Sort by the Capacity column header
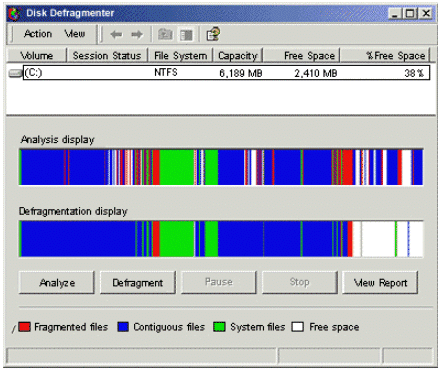Image resolution: width=440 pixels, height=370 pixels. point(238,55)
